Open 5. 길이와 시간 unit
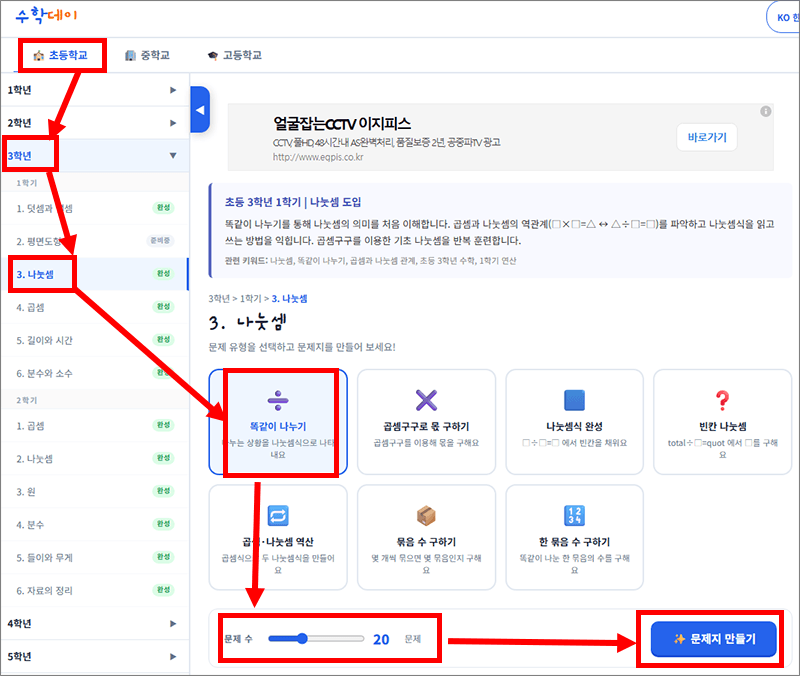The width and height of the screenshot is (800, 676). [x=95, y=340]
